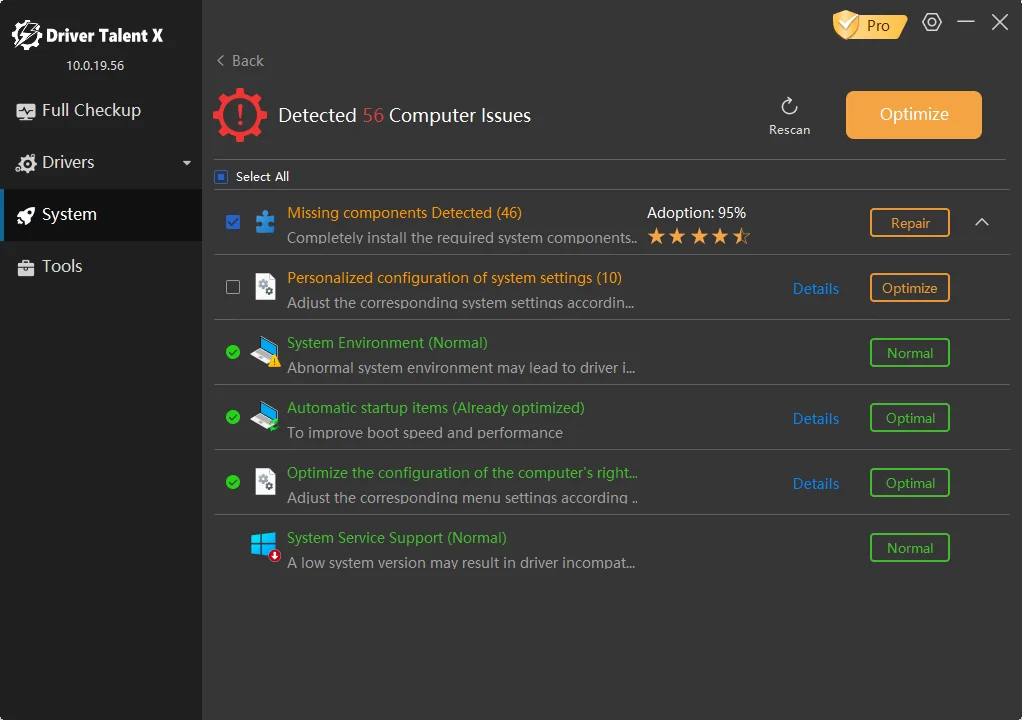1022x720 pixels.
Task: Repair missing components
Action: [909, 223]
